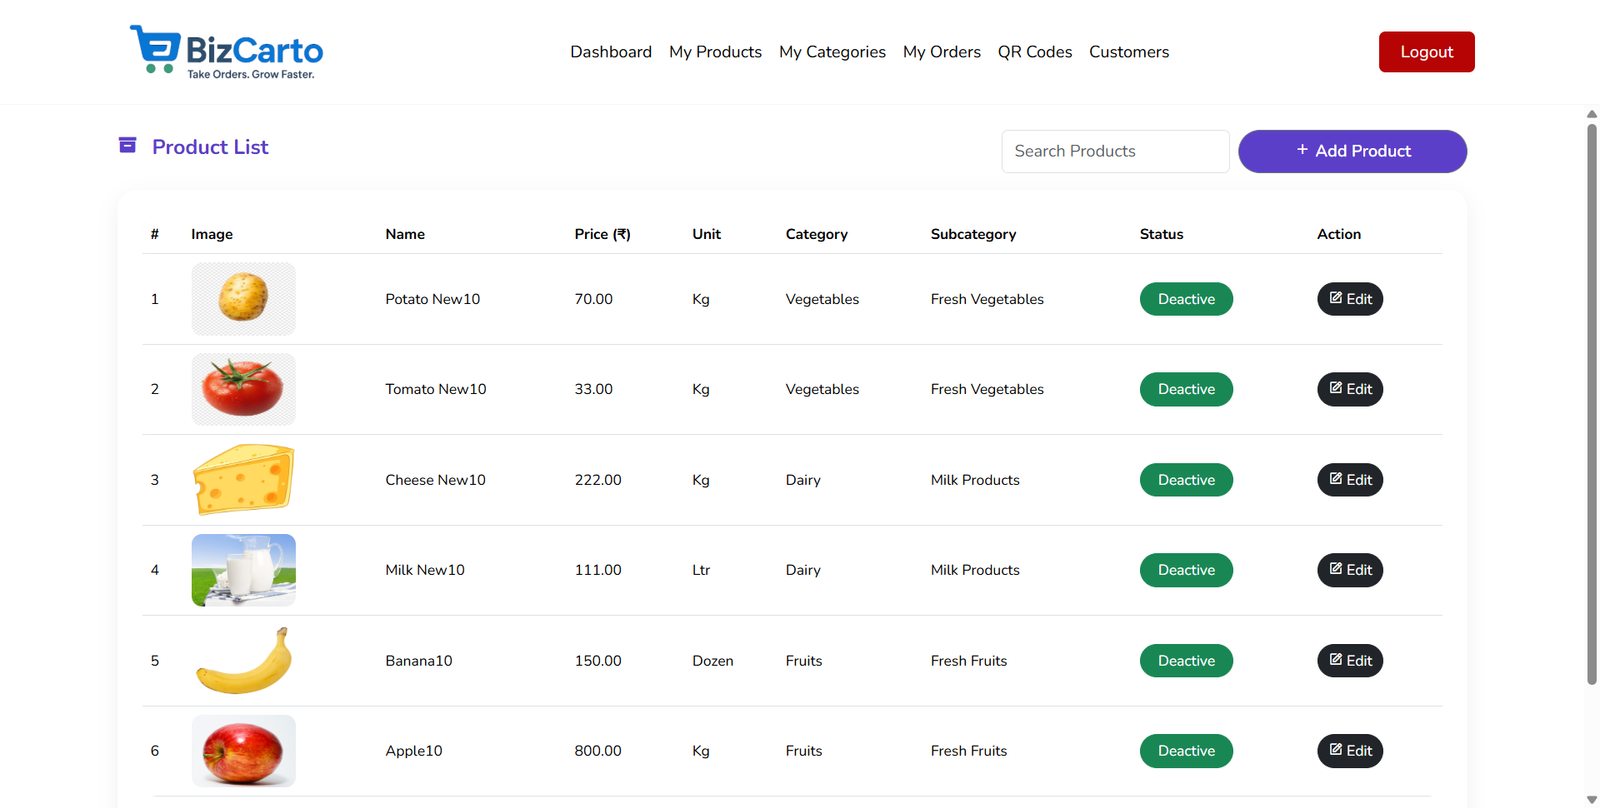The image size is (1600, 808).
Task: Edit the Milk New10 product
Action: click(x=1349, y=570)
